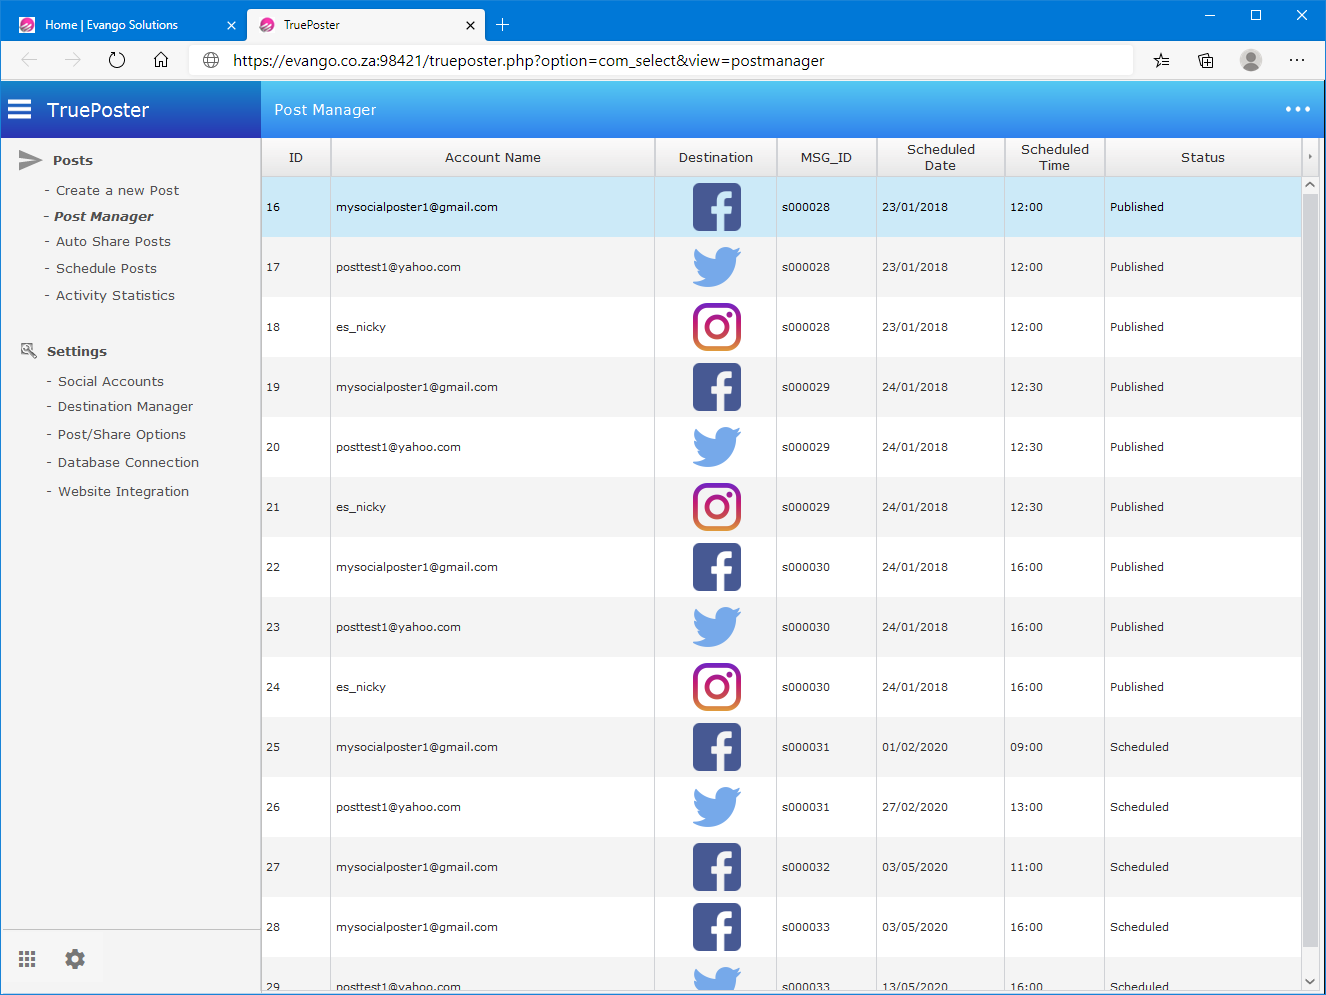Viewport: 1326px width, 995px height.
Task: Go to Schedule Posts page
Action: pos(106,268)
